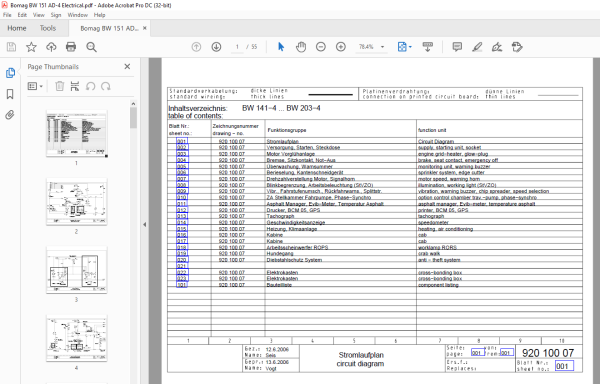The image size is (600, 384).
Task: Click the sheet no. 001 box bottom right
Action: pyautogui.click(x=564, y=366)
